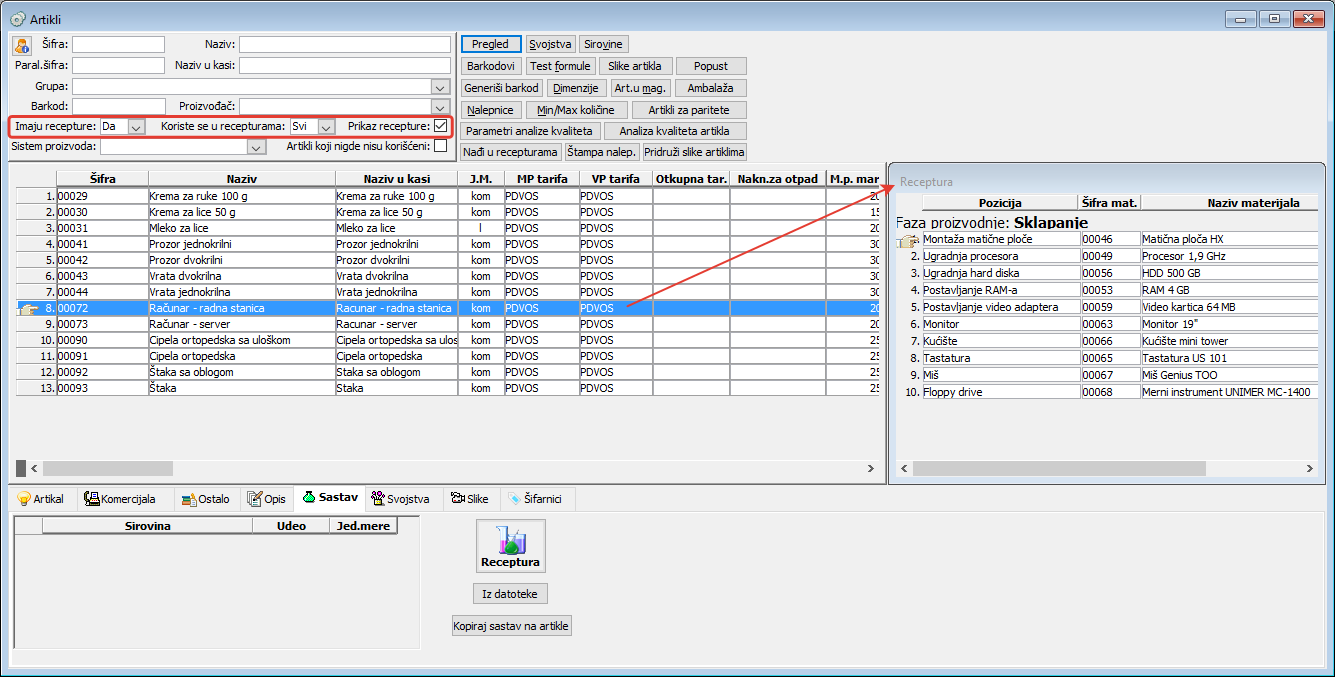Open the Šifarnici tab
The width and height of the screenshot is (1335, 677).
pos(538,499)
